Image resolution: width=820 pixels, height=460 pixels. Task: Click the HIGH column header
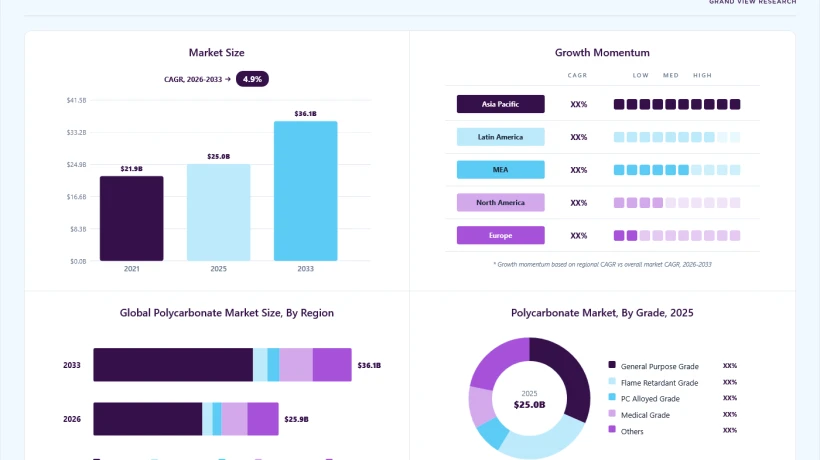click(x=702, y=75)
